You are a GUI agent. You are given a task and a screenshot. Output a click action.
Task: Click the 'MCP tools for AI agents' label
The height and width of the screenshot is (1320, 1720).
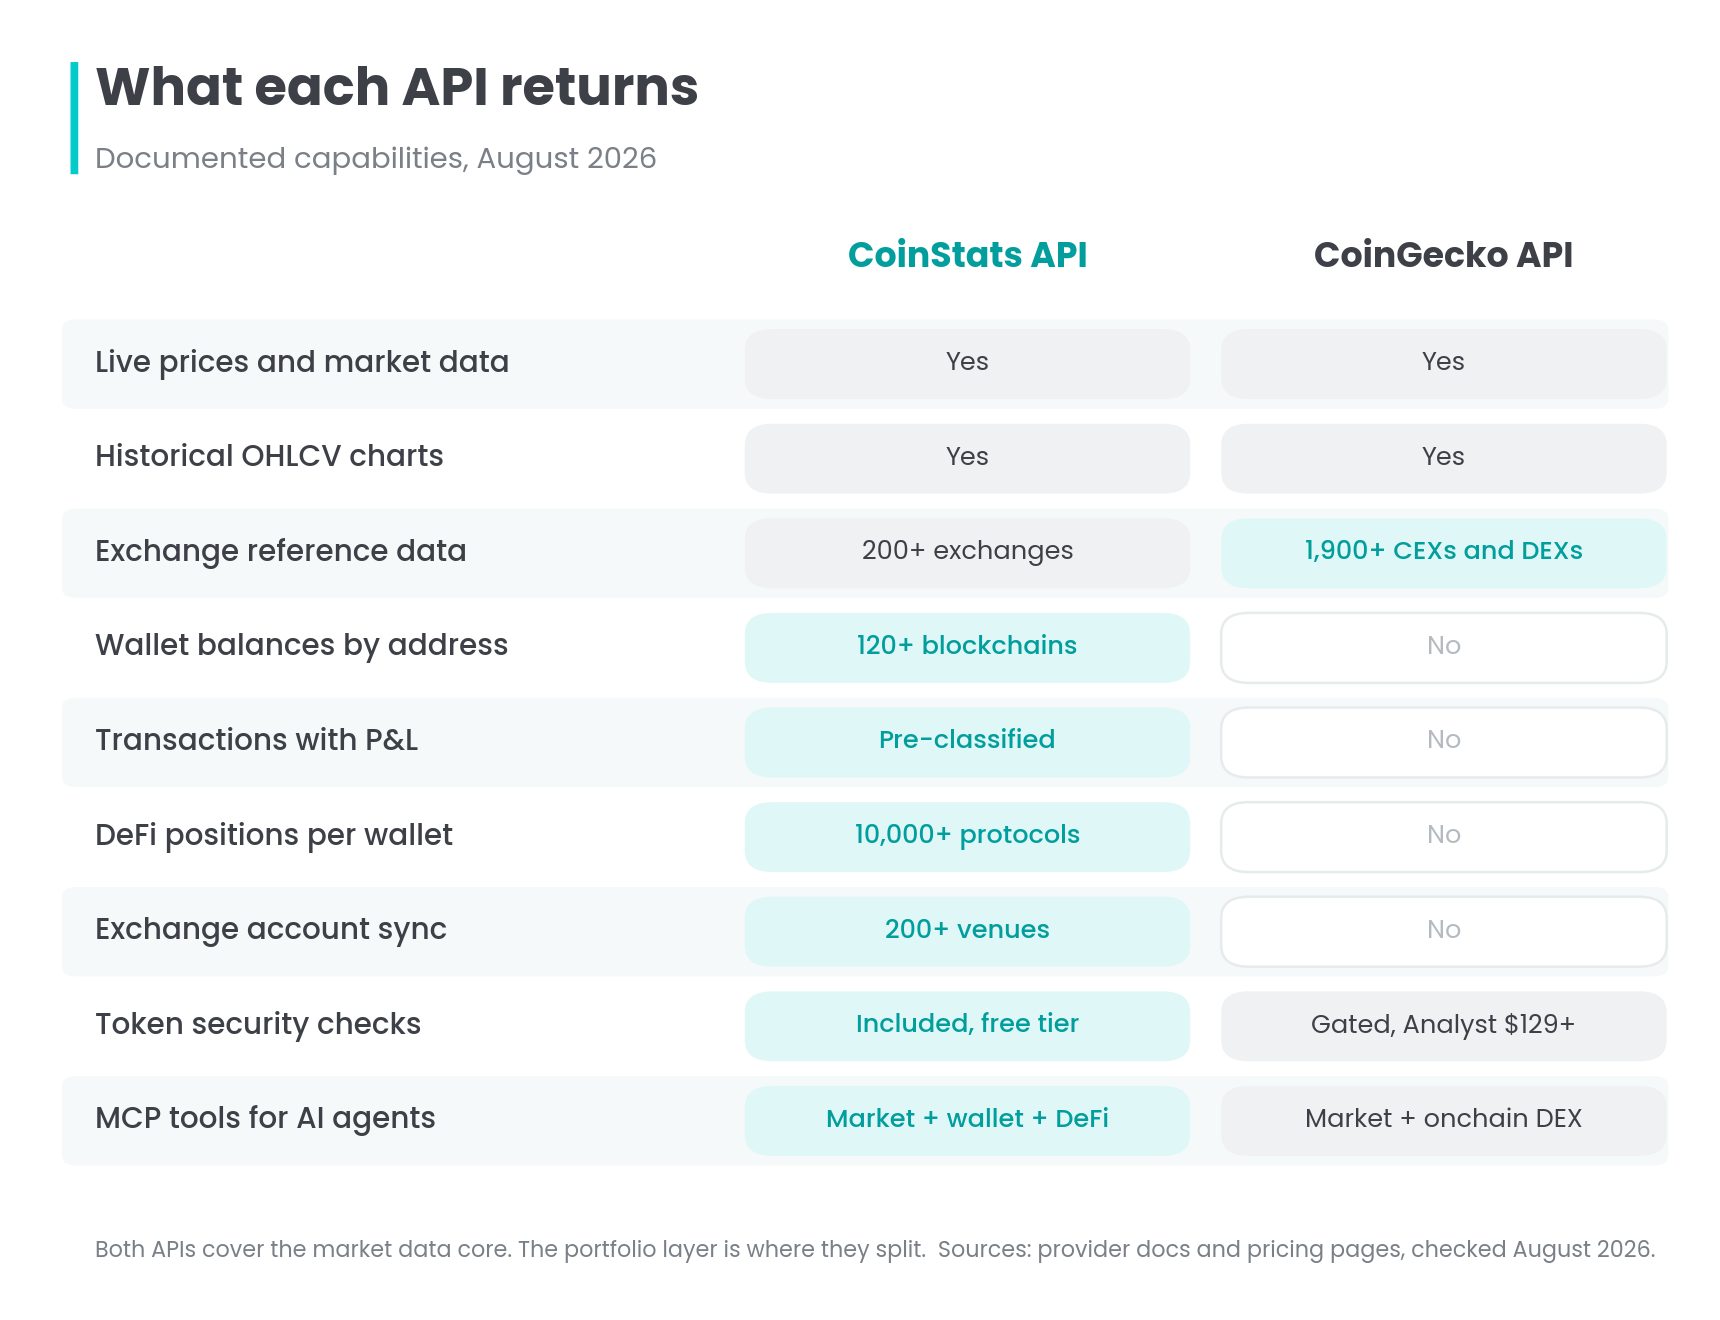[265, 1118]
